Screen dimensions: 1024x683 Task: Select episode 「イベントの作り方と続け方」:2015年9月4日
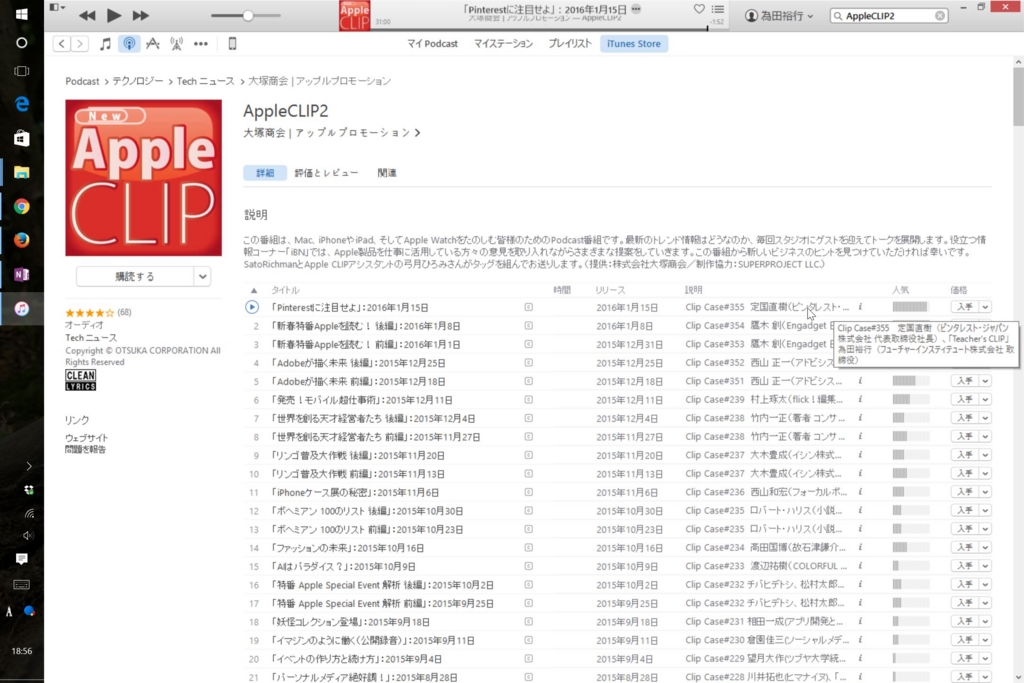(x=357, y=659)
